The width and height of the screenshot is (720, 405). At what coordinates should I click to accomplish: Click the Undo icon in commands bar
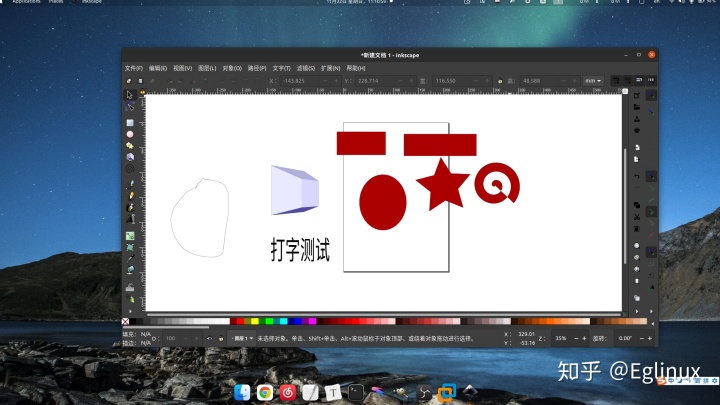(x=637, y=176)
